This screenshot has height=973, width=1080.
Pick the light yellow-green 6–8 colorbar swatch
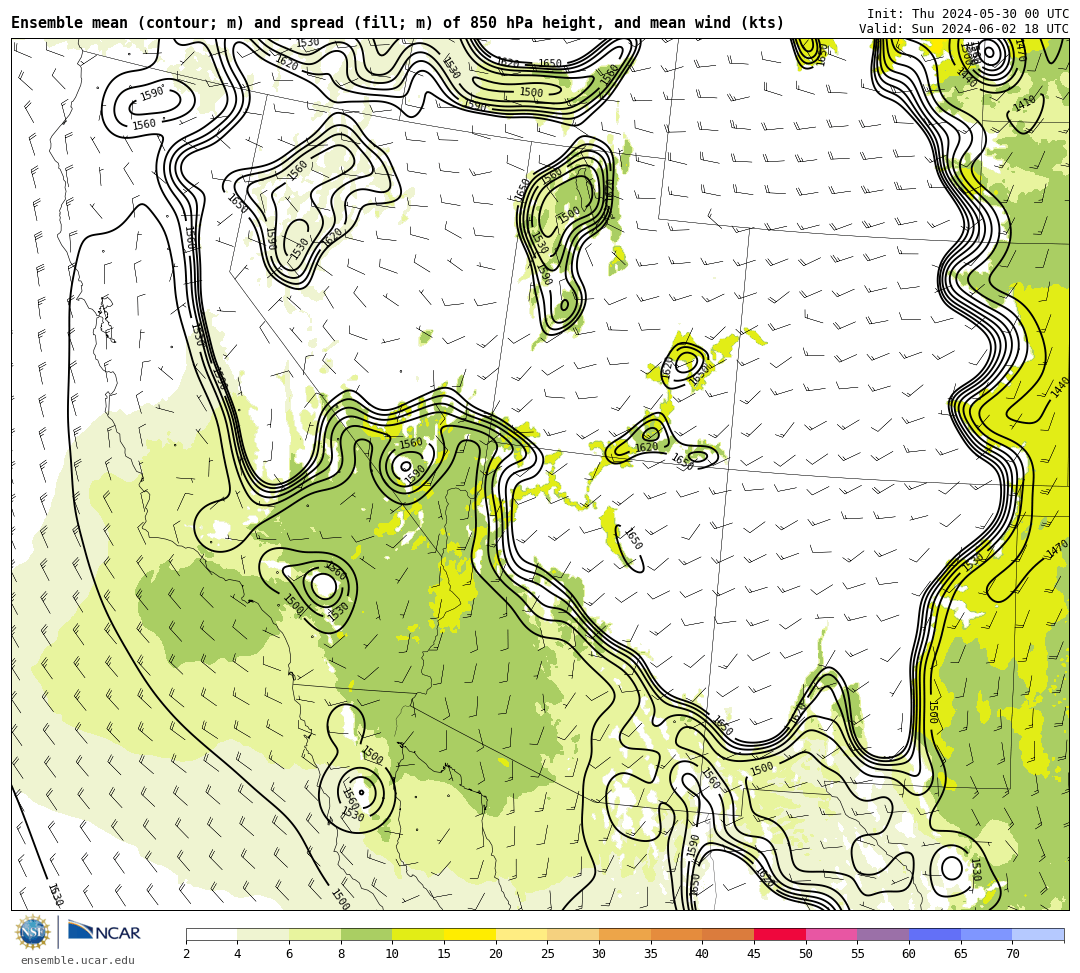pyautogui.click(x=315, y=934)
